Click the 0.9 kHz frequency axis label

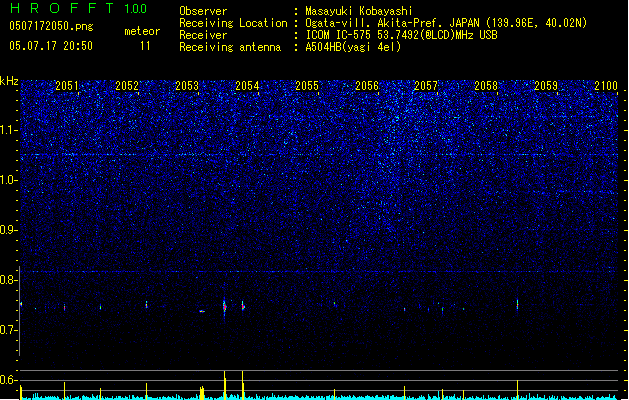click(x=9, y=230)
